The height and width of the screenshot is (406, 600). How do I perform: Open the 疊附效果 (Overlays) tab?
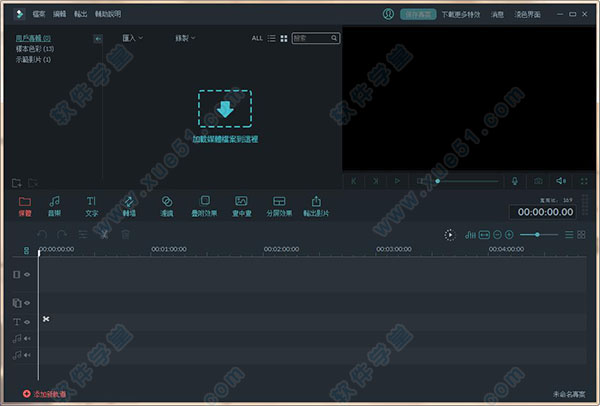(x=204, y=205)
